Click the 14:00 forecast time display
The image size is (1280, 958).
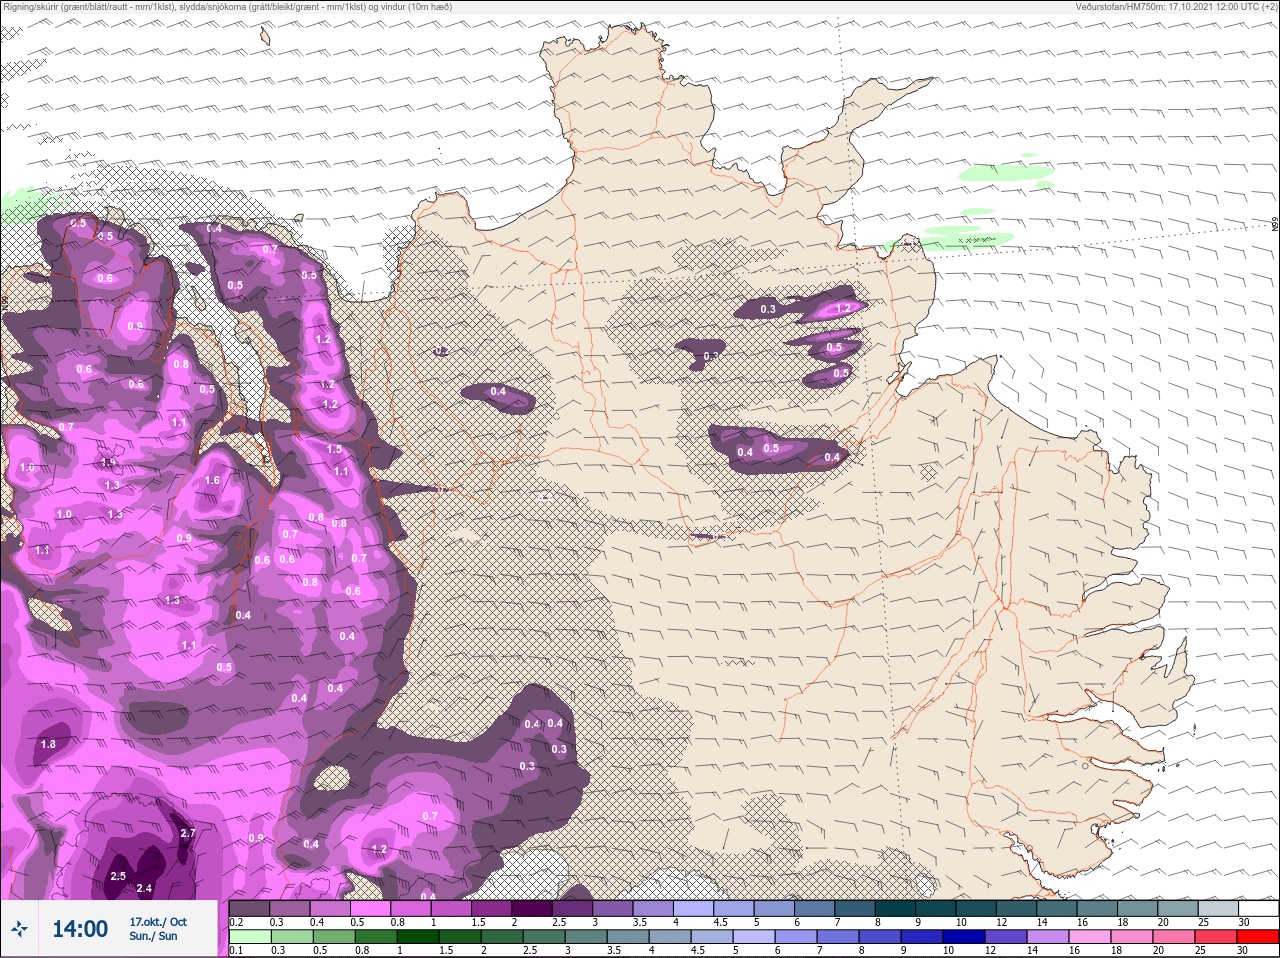coord(80,929)
